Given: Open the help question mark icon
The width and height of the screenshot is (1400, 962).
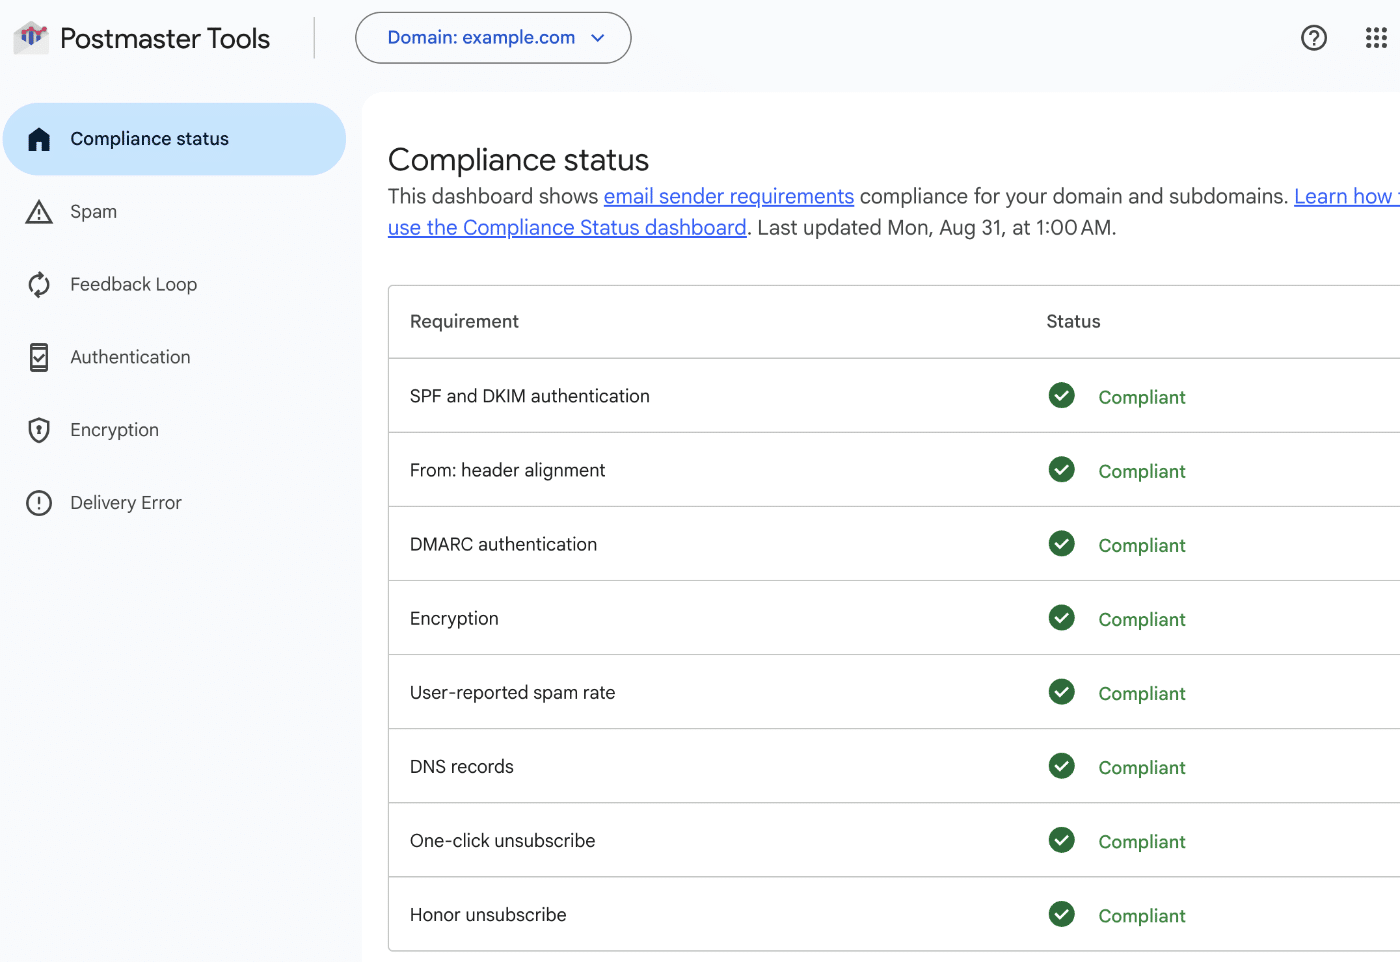Looking at the screenshot, I should click(x=1314, y=38).
